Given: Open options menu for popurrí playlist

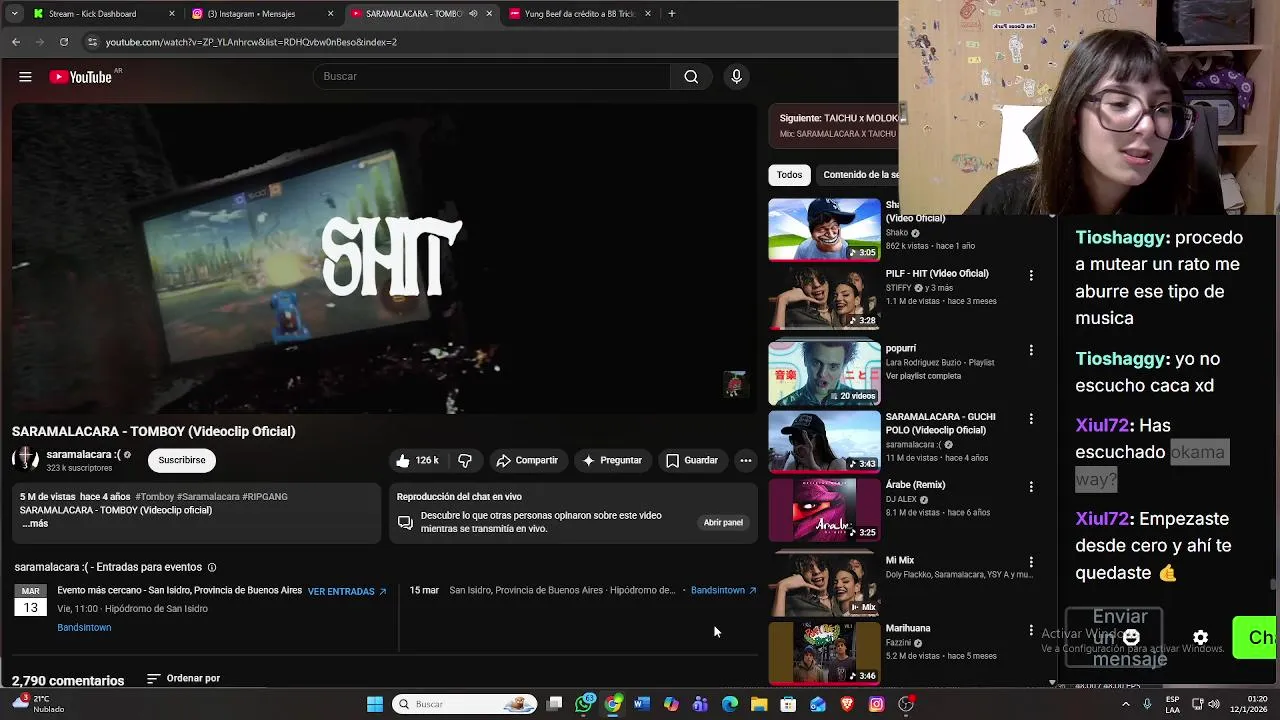Looking at the screenshot, I should point(1031,350).
